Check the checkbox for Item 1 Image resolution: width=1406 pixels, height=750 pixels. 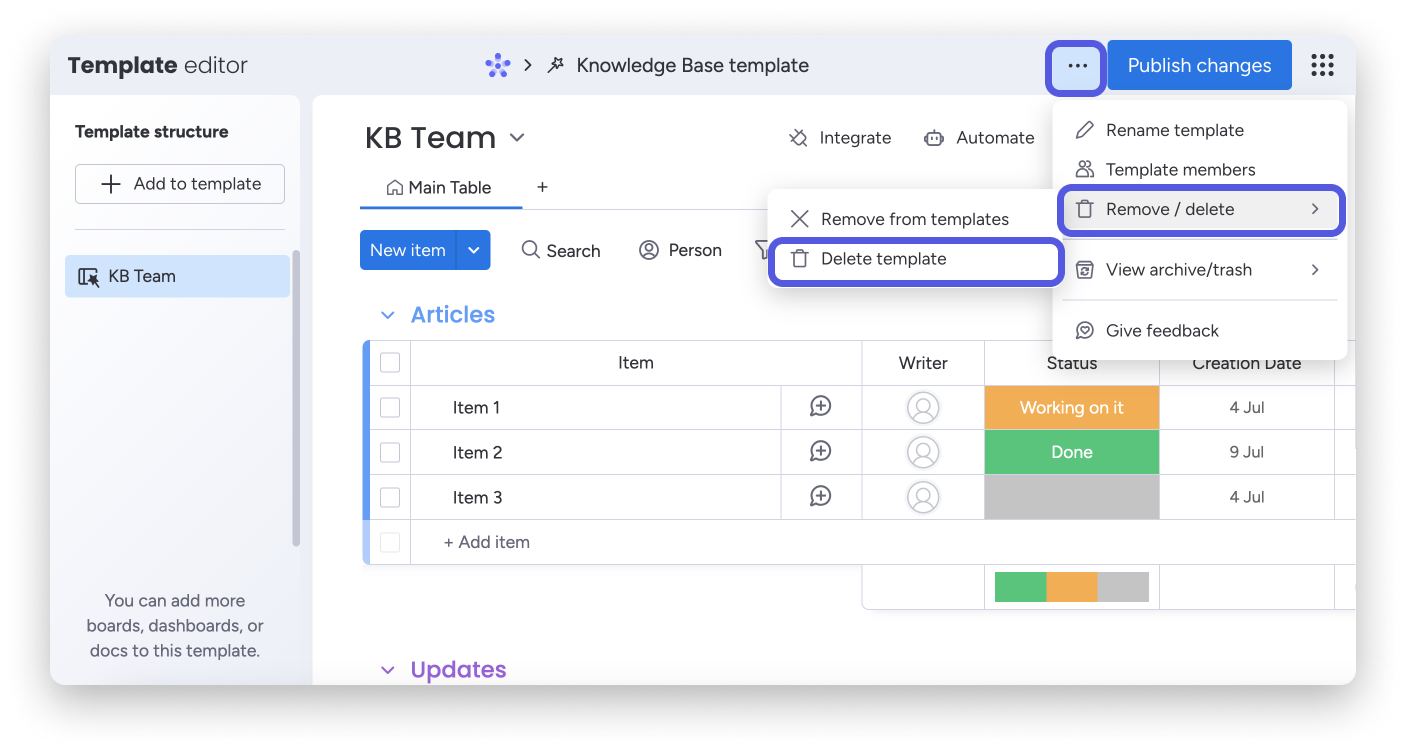click(x=390, y=407)
